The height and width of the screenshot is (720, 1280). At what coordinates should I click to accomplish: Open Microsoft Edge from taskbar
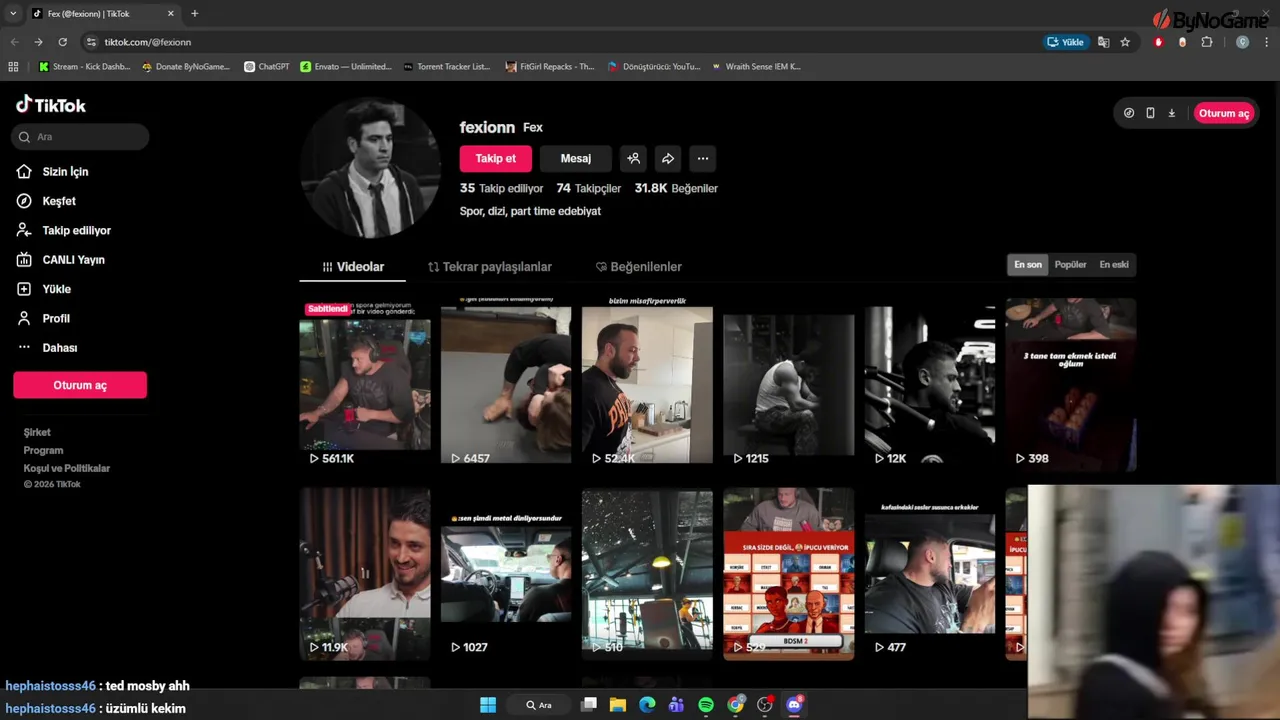(647, 705)
